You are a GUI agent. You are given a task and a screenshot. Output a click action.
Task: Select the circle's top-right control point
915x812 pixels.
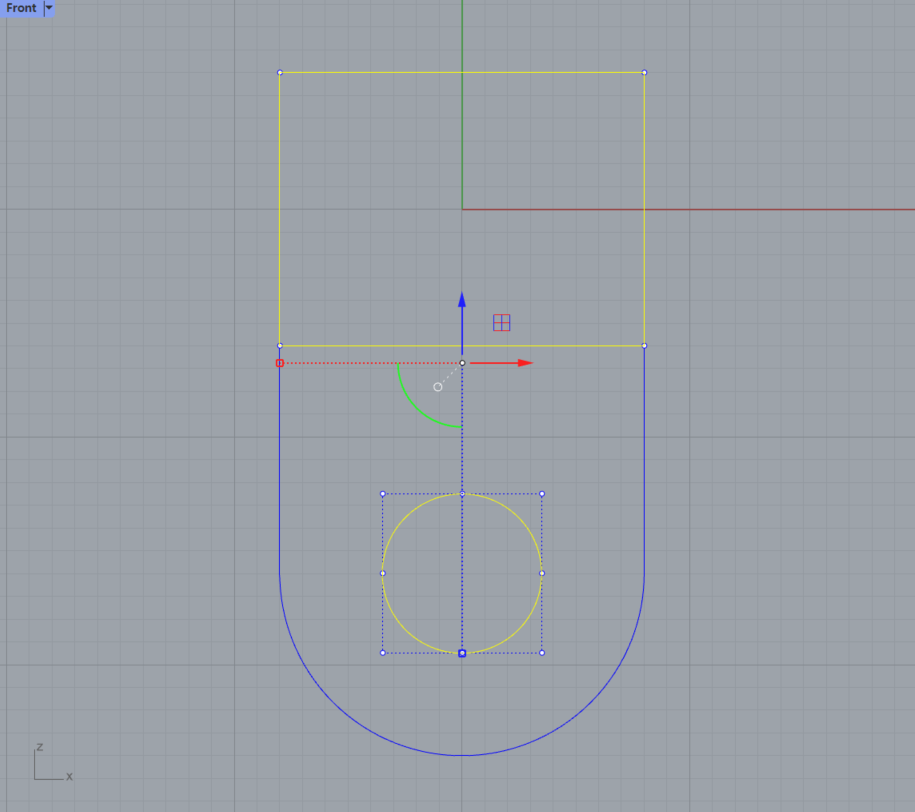542,494
